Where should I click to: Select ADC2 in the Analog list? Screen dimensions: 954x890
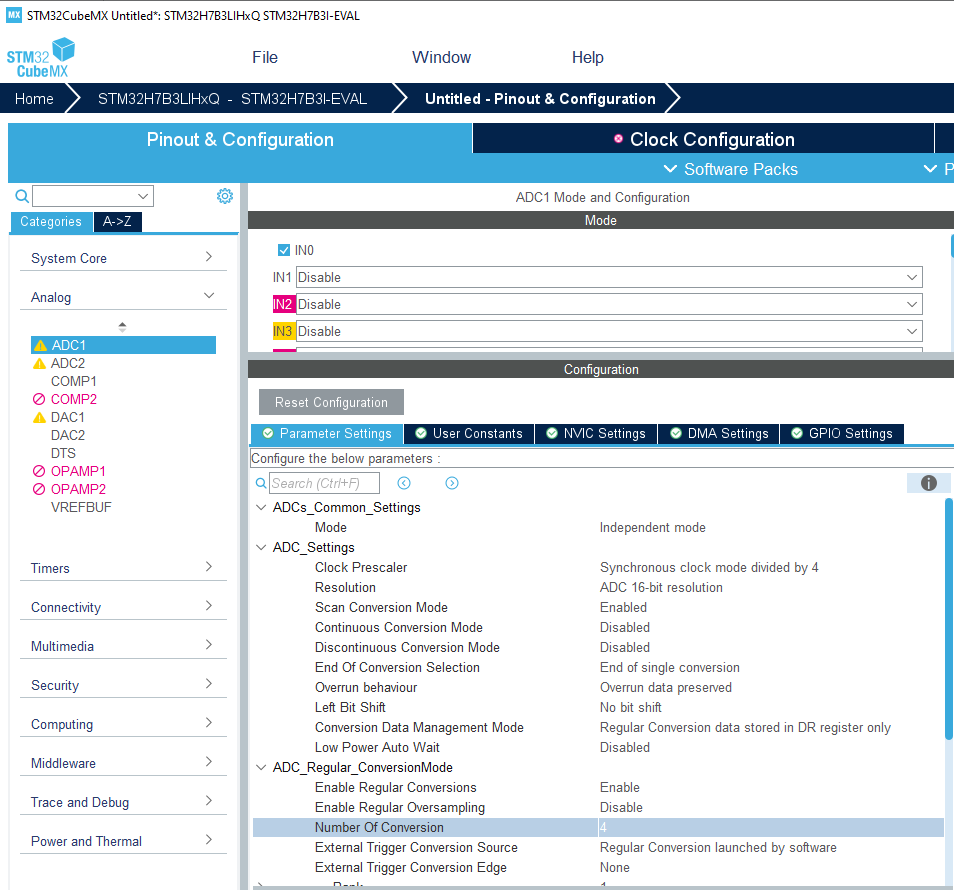pos(68,363)
